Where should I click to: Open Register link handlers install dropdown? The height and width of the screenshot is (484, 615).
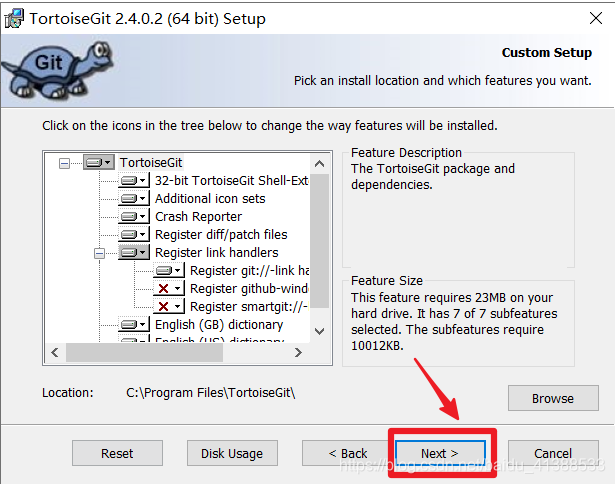tap(134, 252)
